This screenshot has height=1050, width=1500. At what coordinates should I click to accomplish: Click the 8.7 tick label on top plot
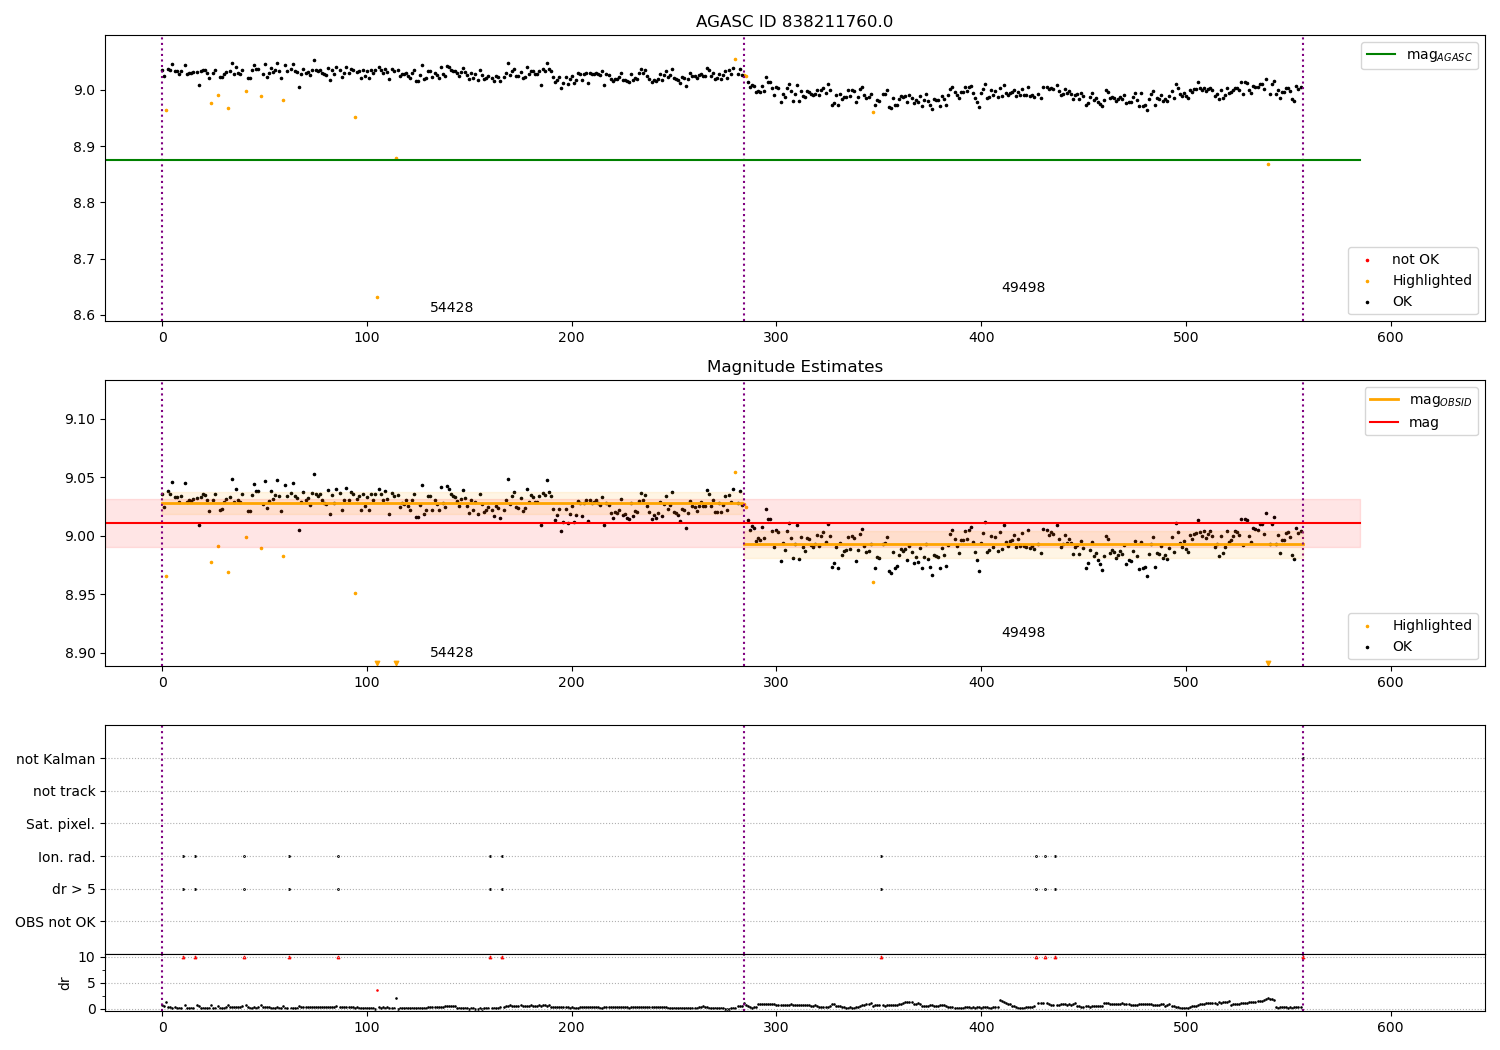tap(84, 260)
